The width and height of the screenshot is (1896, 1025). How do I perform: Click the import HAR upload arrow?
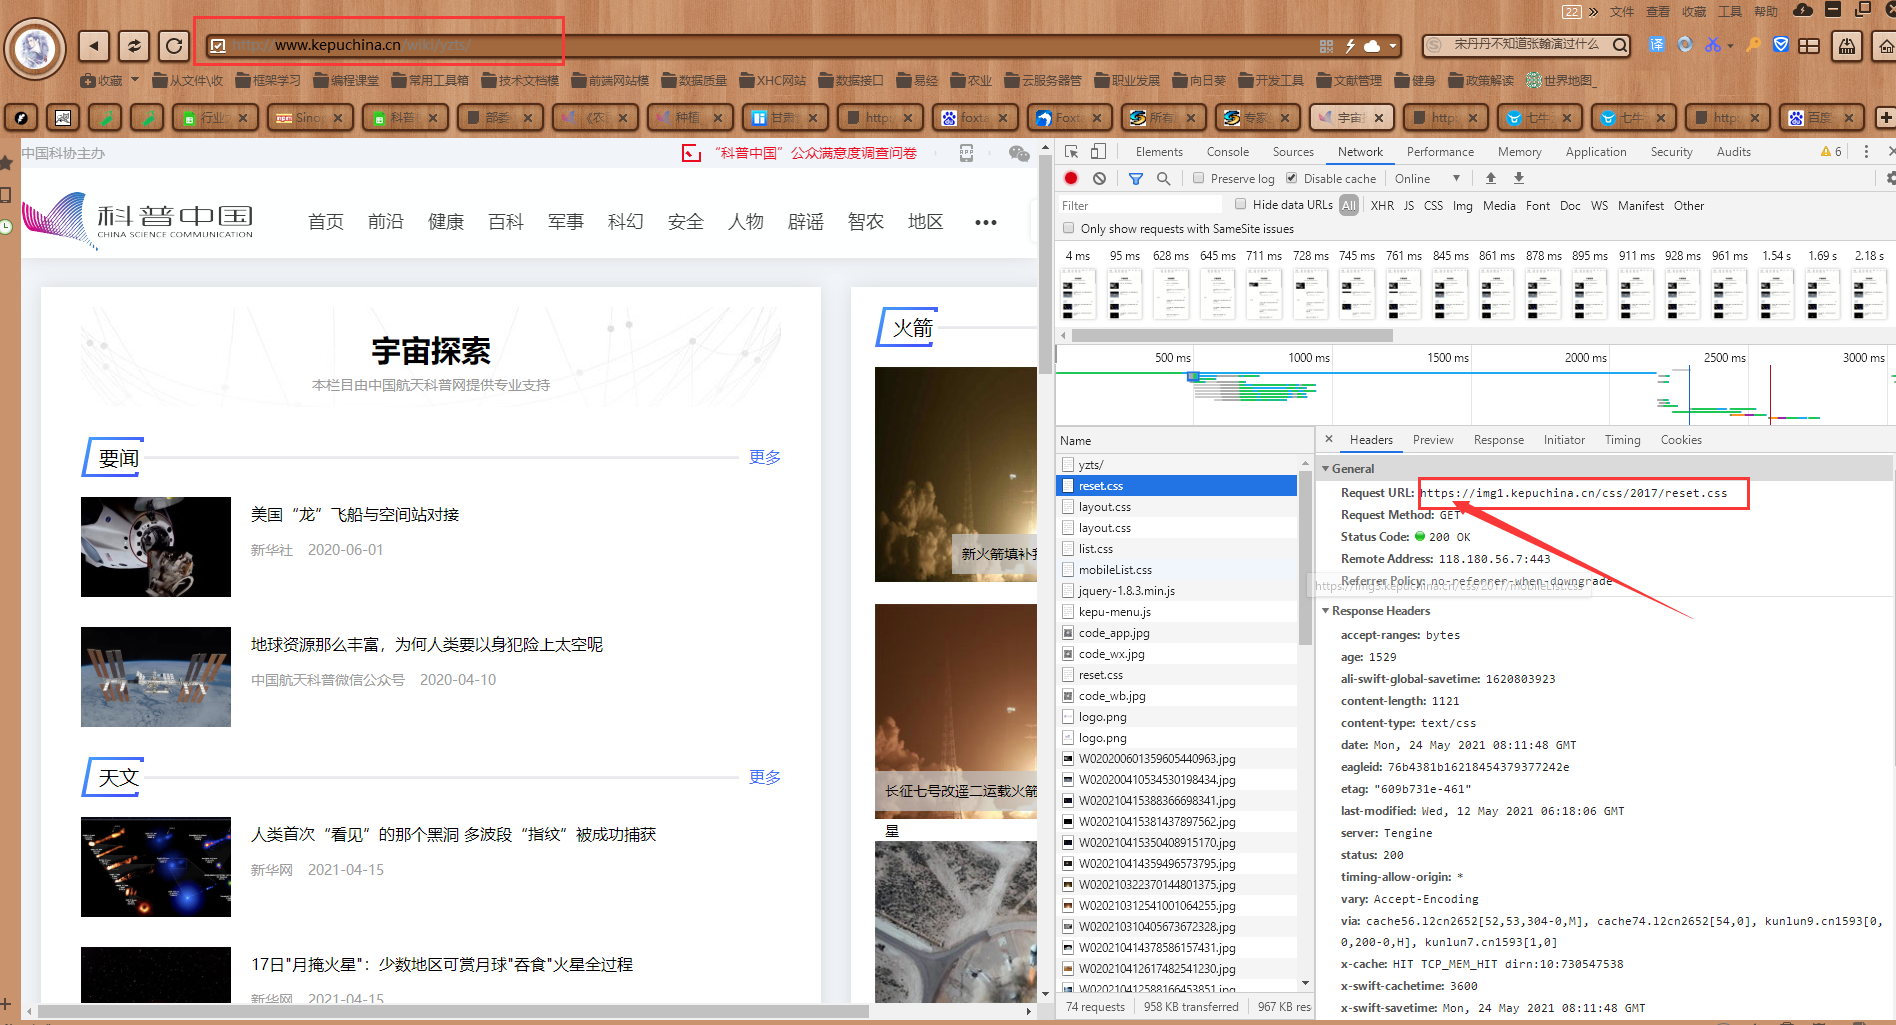coord(1491,178)
